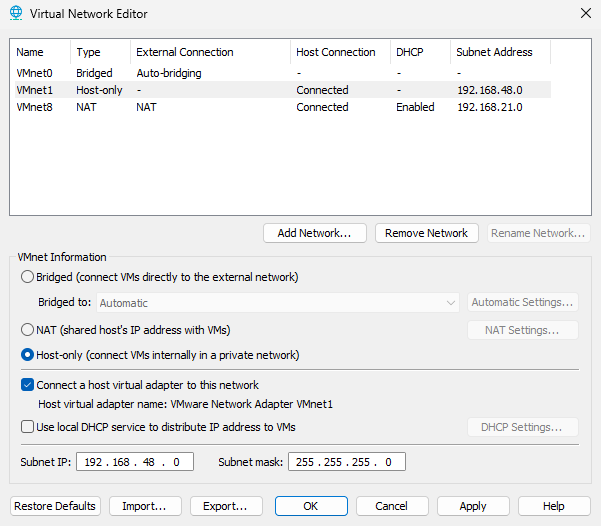Image resolution: width=601 pixels, height=526 pixels.
Task: Select the NAT shared IP radio option
Action: (27, 330)
